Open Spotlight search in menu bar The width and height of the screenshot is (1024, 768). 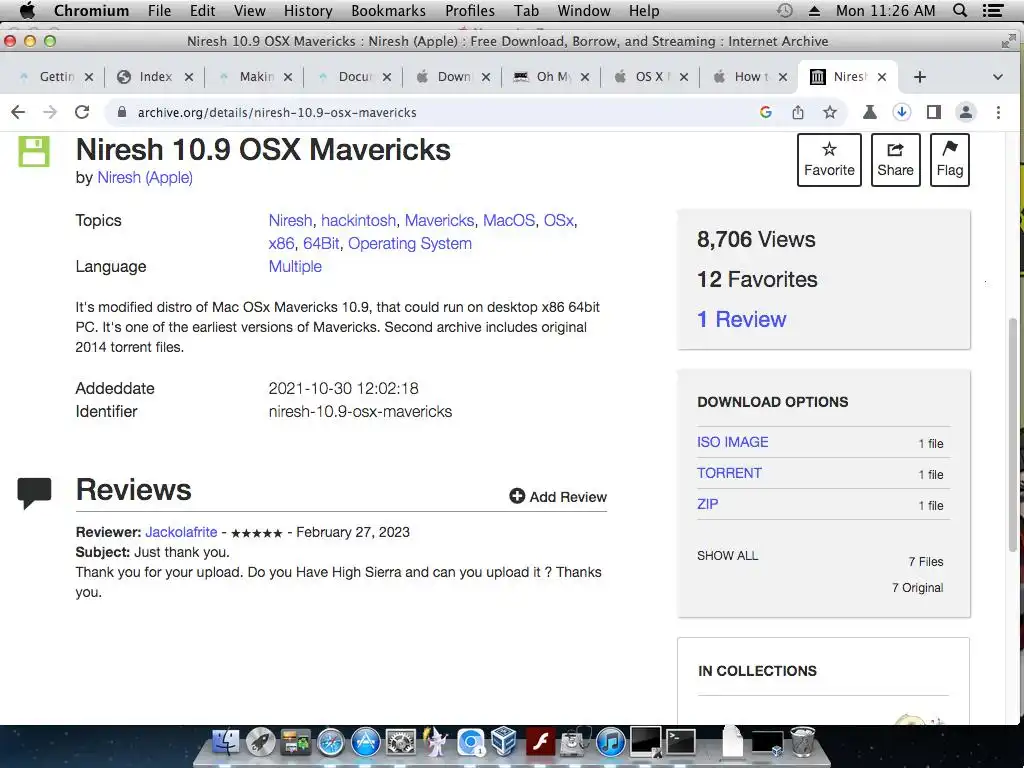pyautogui.click(x=960, y=10)
